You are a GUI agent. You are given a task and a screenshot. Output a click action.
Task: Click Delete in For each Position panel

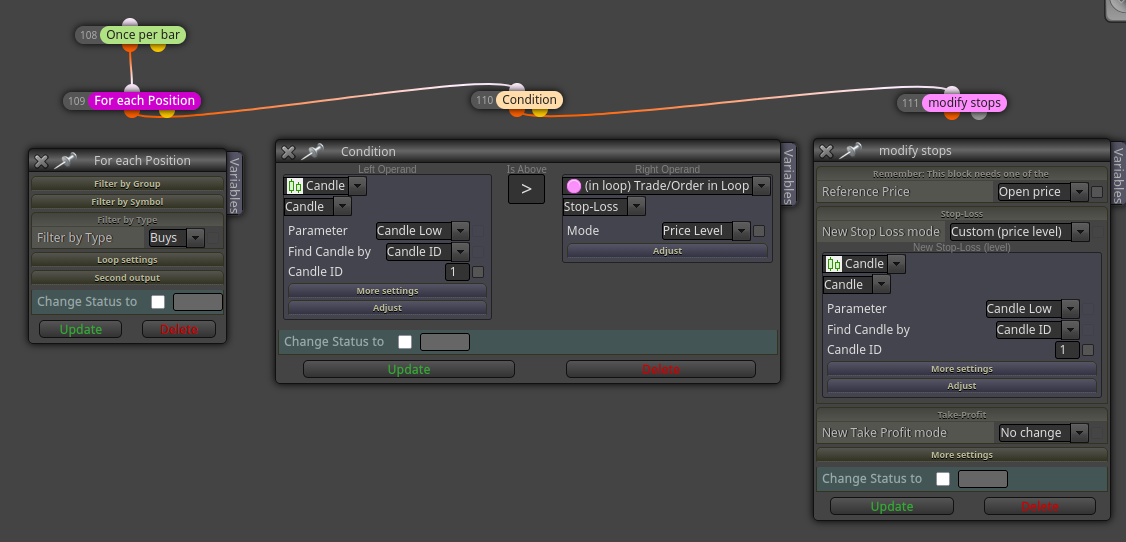[179, 330]
